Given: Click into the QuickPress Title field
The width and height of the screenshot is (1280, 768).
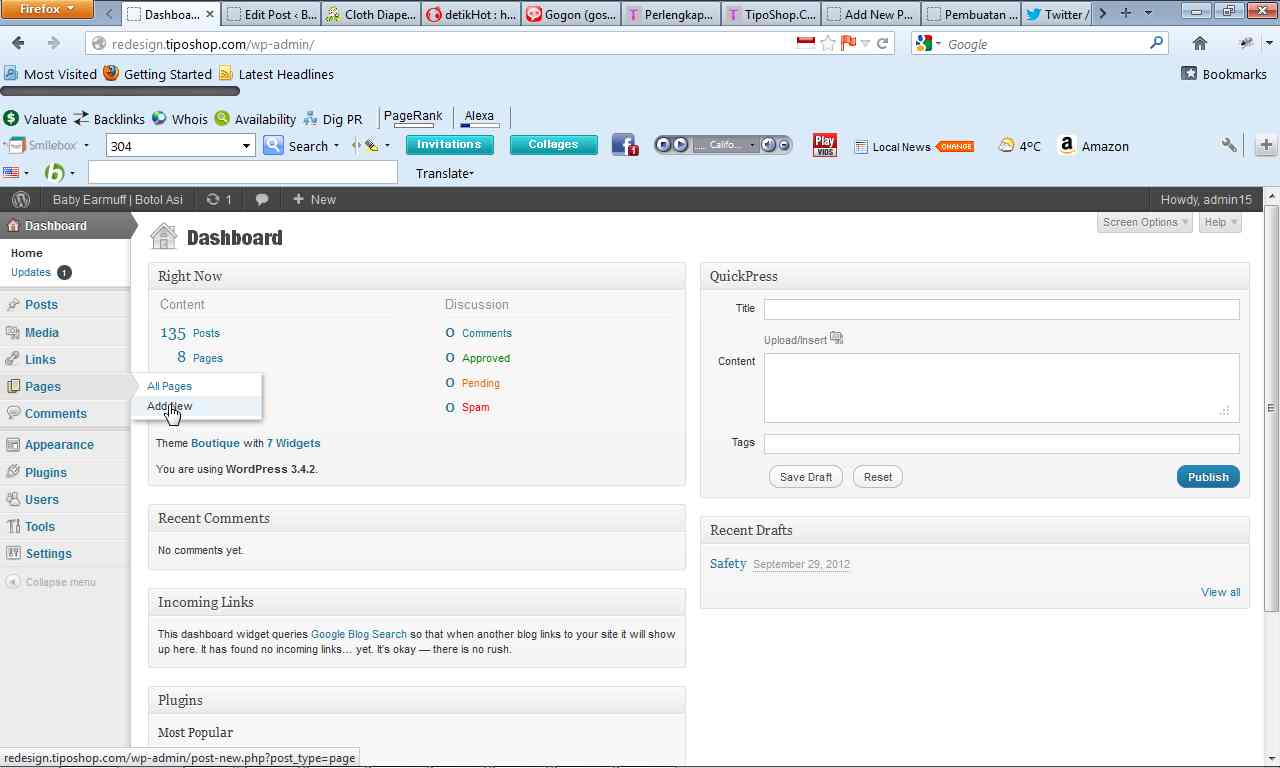Looking at the screenshot, I should 1001,309.
